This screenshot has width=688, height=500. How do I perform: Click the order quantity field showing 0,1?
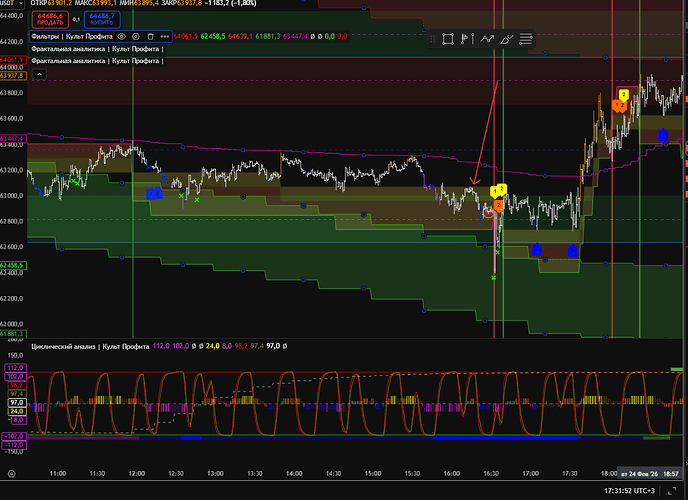(77, 19)
